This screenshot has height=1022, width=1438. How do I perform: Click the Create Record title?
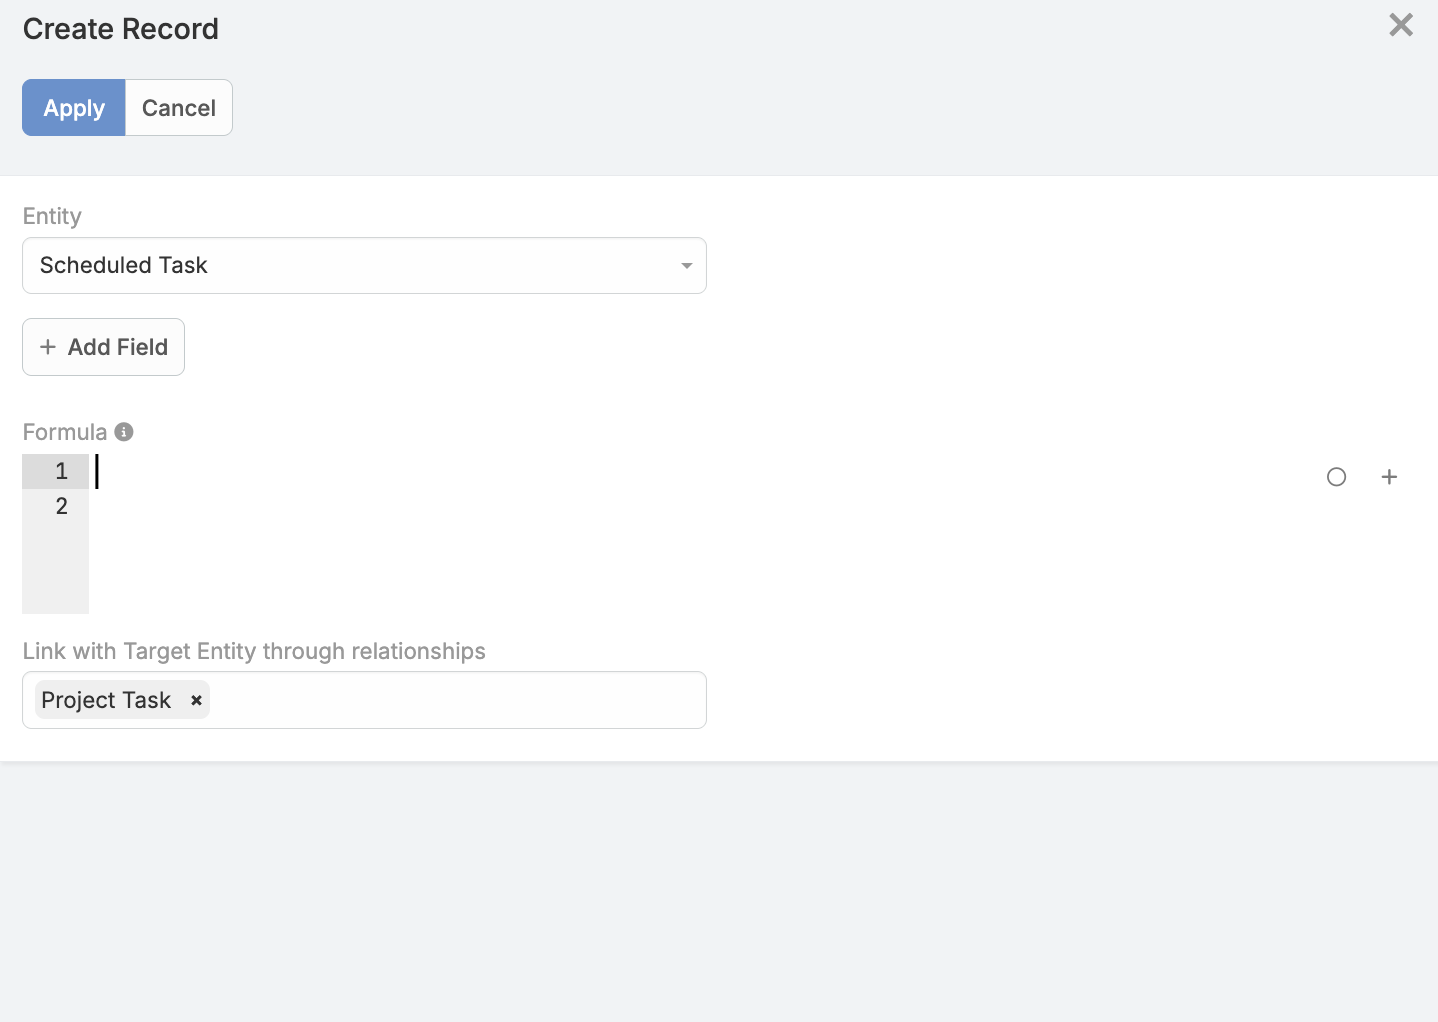[x=121, y=29]
